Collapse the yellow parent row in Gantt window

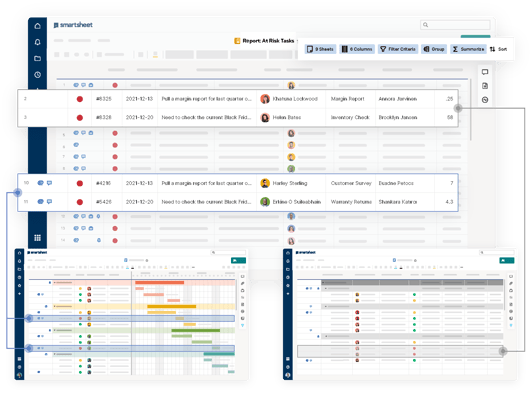55,306
